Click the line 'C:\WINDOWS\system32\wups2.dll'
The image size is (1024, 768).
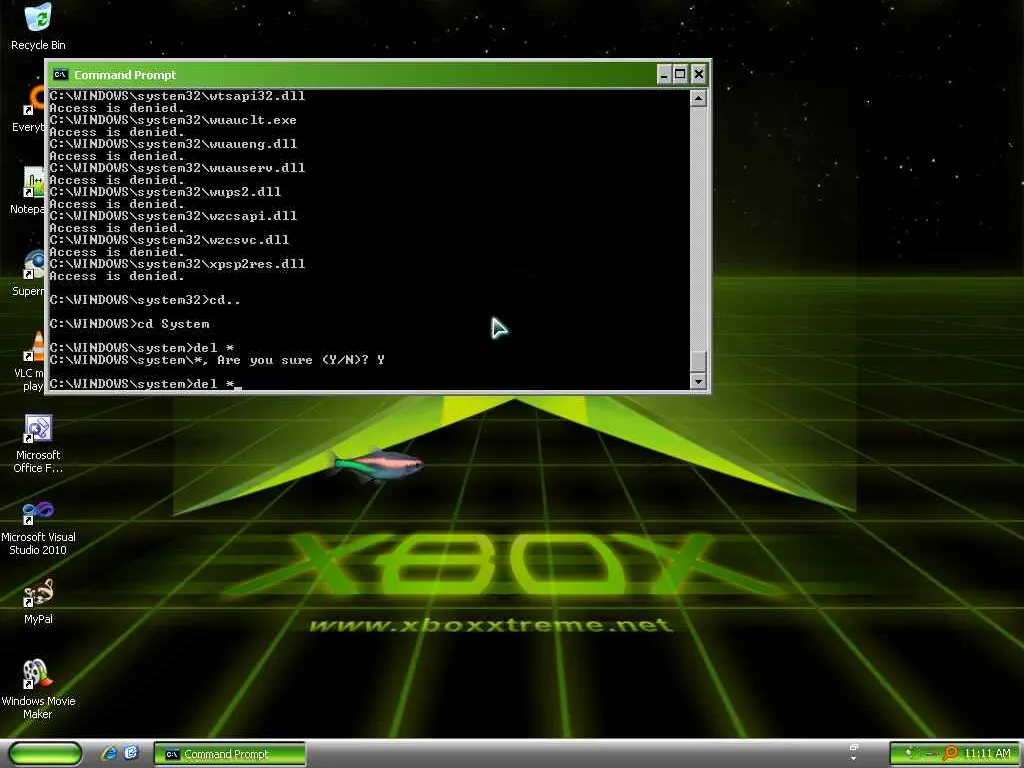165,192
